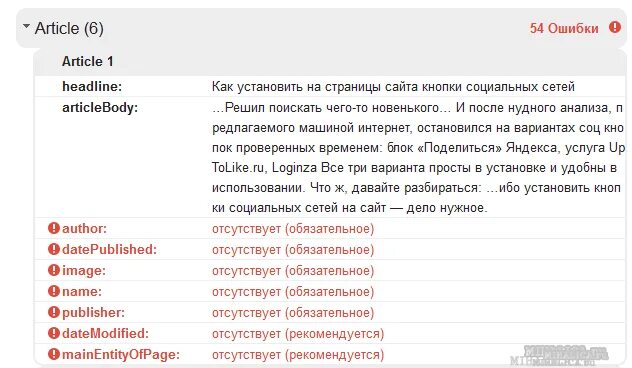
Task: Click the error icon beside 54 Ошибки
Action: [615, 27]
